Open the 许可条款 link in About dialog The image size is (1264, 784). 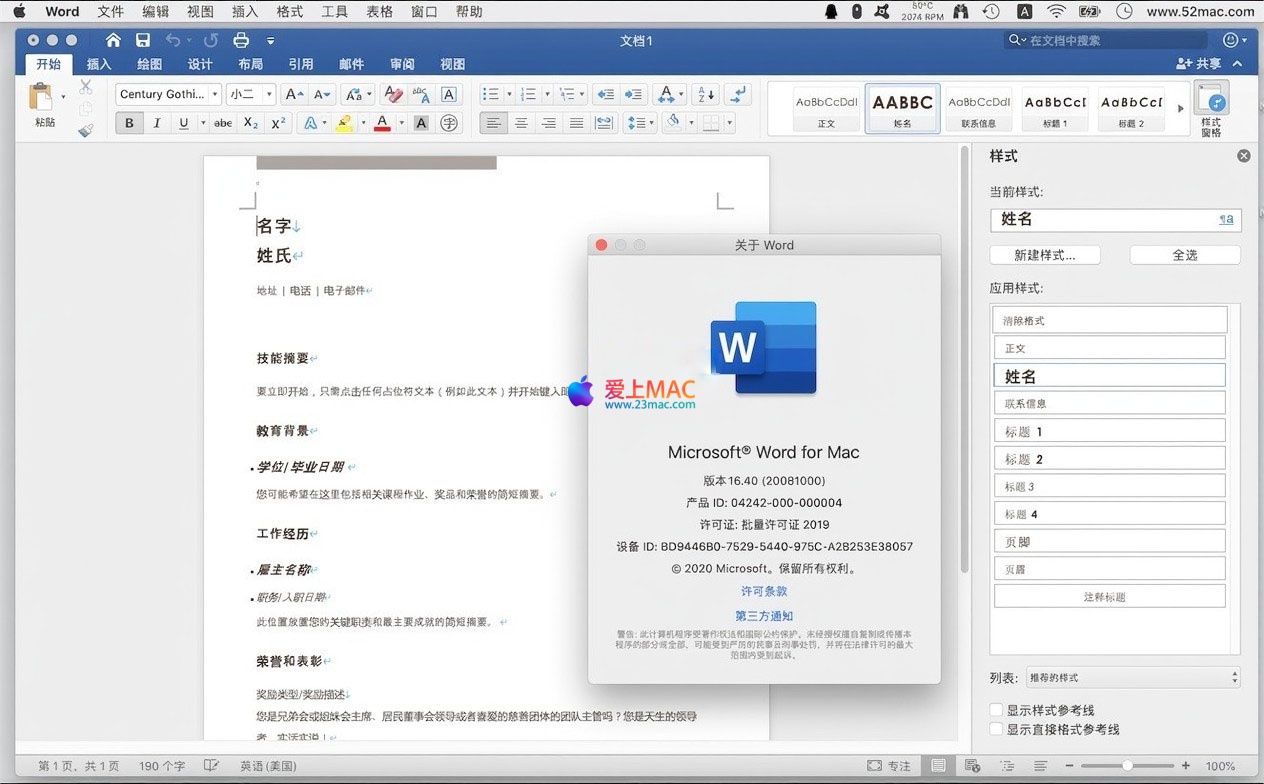click(764, 591)
